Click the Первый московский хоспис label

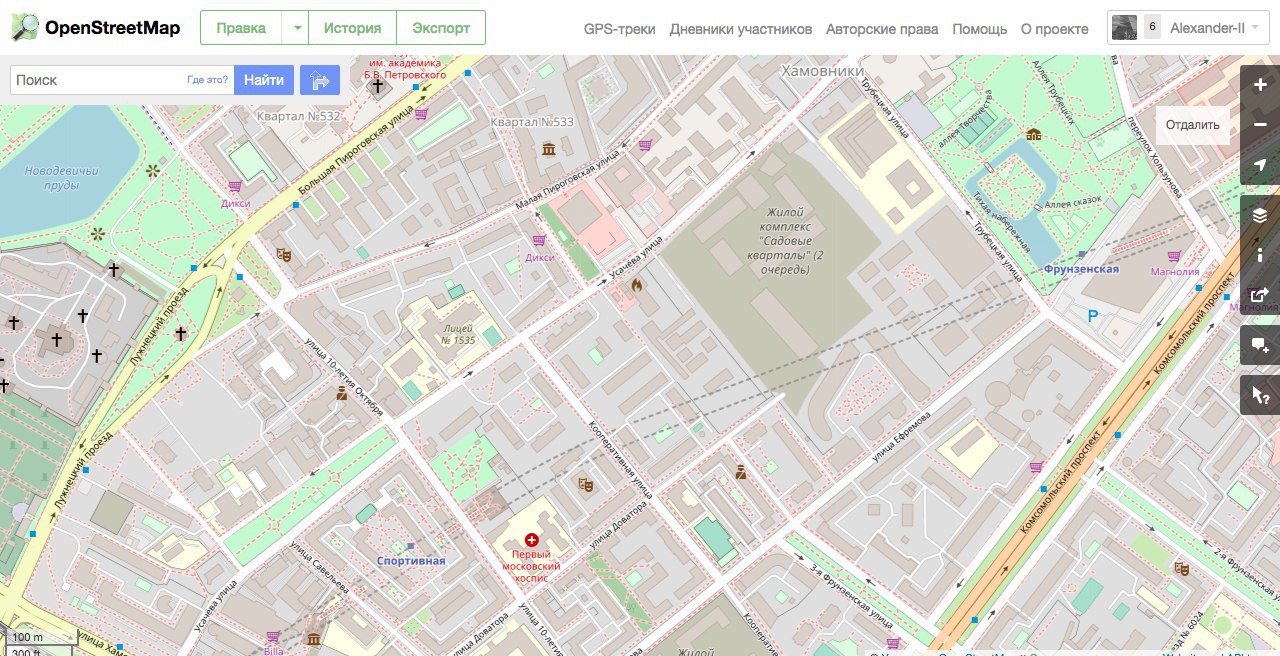531,566
